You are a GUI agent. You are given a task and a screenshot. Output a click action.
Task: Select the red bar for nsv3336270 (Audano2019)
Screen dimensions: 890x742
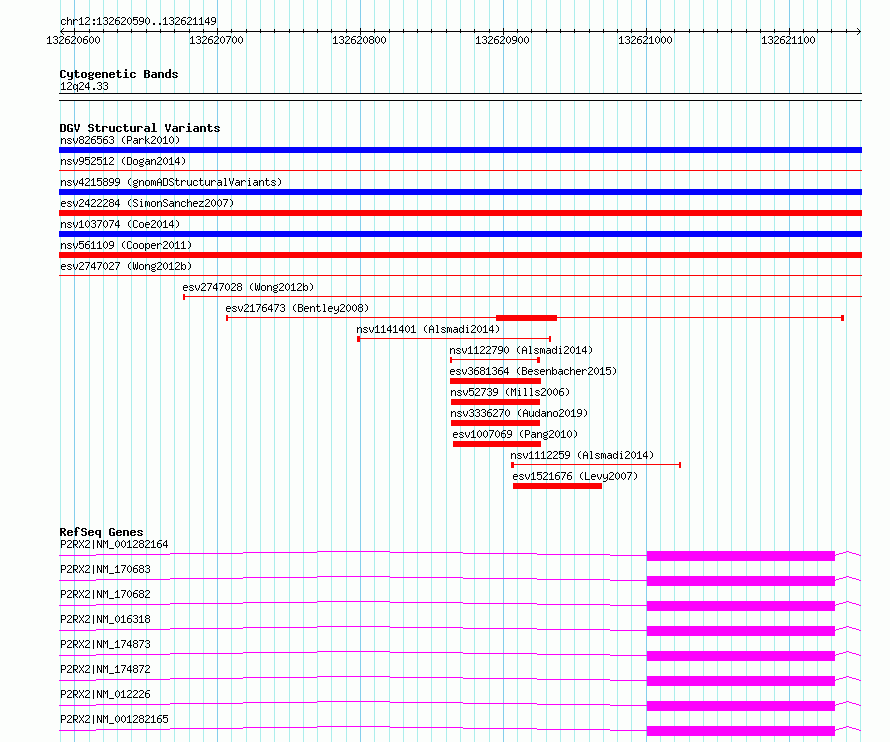coord(495,423)
